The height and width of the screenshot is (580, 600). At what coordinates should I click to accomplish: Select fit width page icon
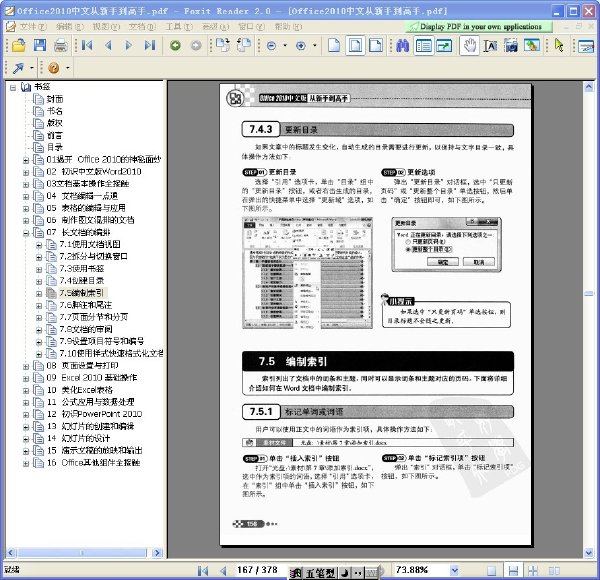point(376,46)
